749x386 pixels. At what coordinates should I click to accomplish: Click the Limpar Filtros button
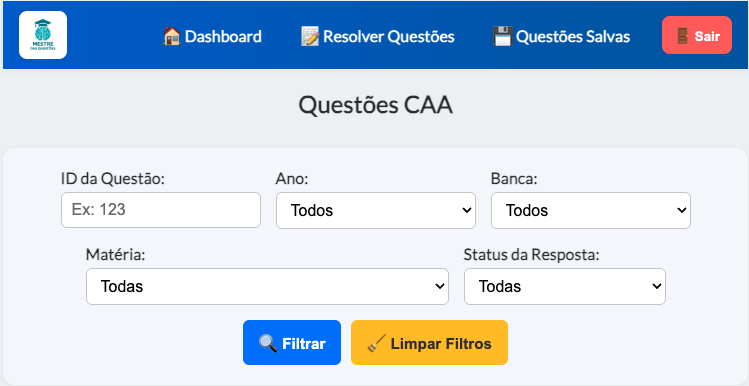coord(429,343)
